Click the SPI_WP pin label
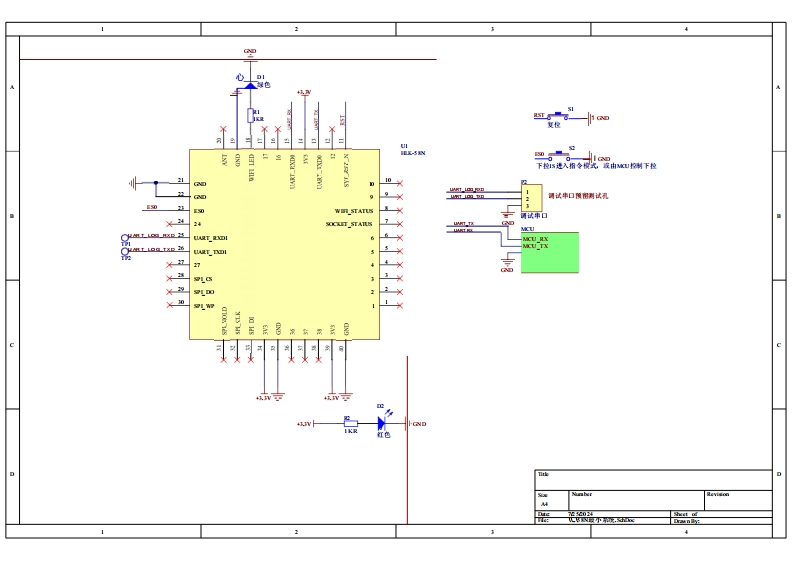Viewport: 793px width, 561px height. click(x=204, y=306)
